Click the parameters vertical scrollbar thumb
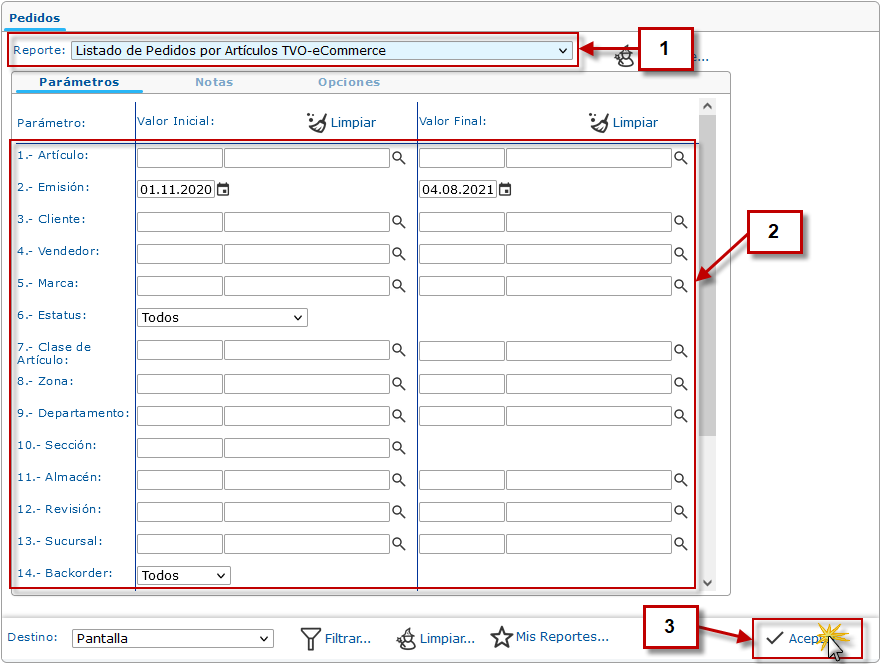This screenshot has height=664, width=881. coord(707,275)
